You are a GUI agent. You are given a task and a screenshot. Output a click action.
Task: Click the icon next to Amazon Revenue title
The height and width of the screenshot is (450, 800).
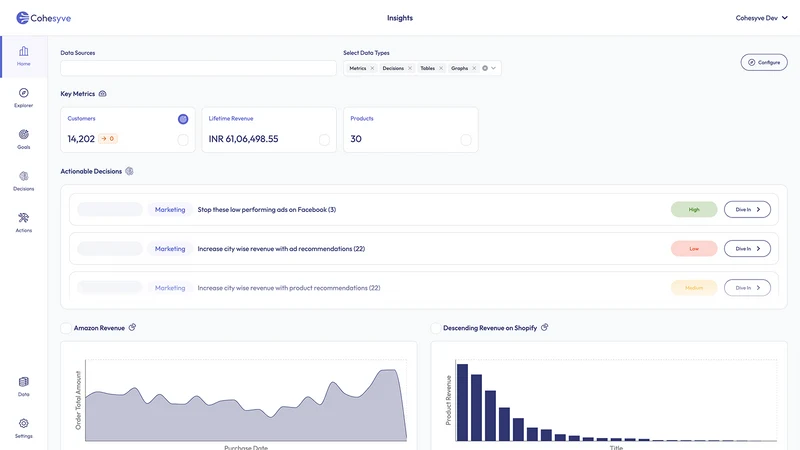(132, 328)
